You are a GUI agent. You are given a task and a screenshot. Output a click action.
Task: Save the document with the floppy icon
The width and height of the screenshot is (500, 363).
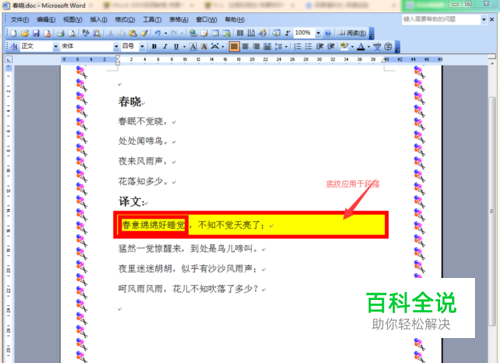[x=36, y=33]
